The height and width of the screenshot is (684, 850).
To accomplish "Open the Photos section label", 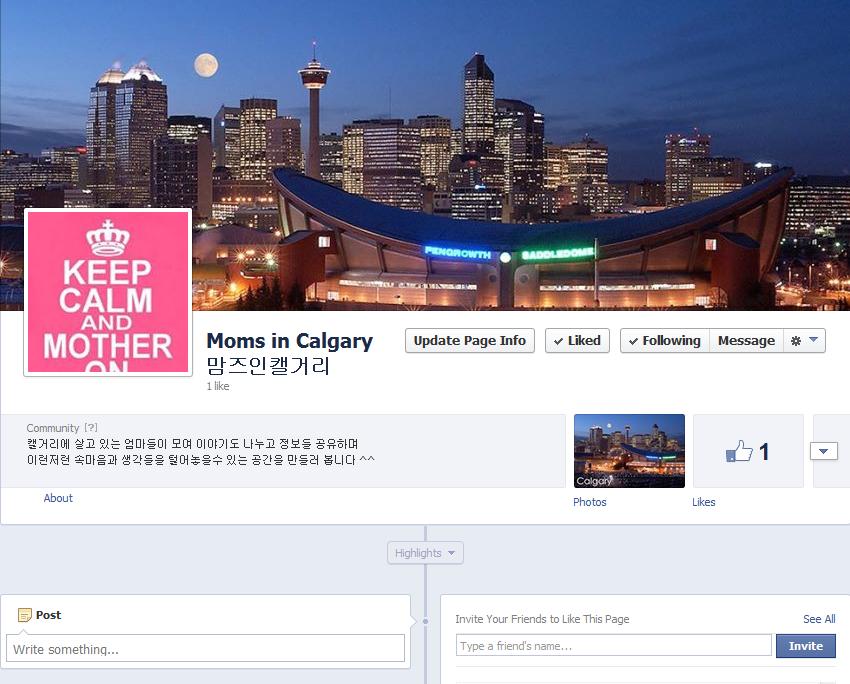I will pos(590,502).
